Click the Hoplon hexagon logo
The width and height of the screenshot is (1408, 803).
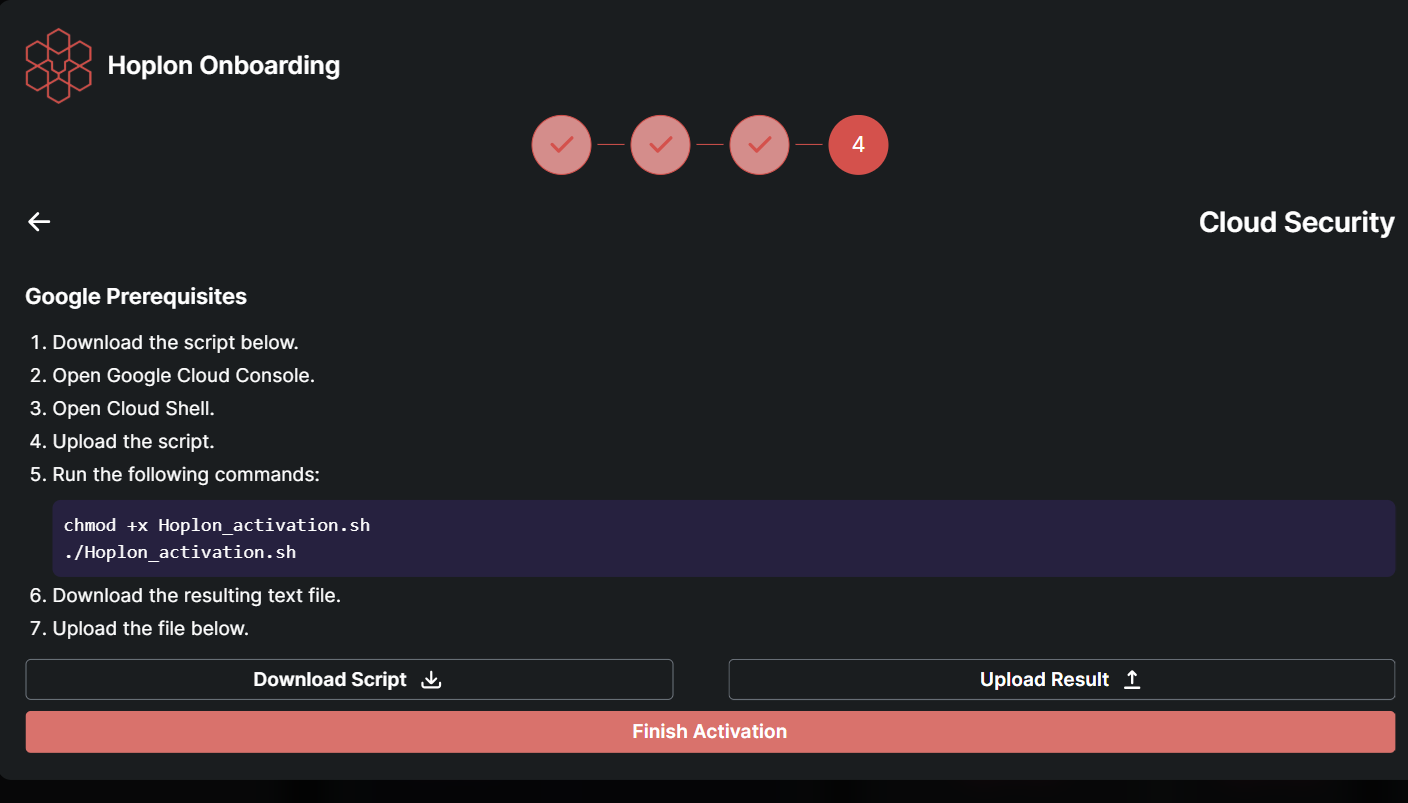(58, 66)
